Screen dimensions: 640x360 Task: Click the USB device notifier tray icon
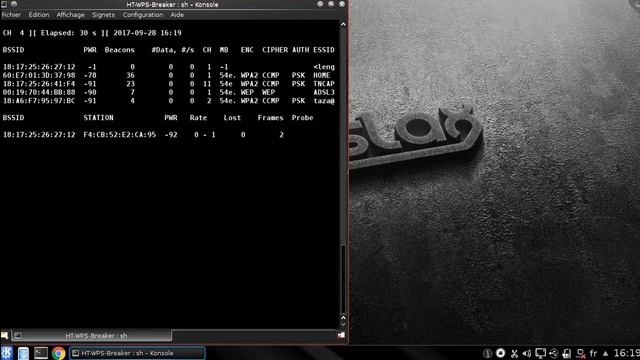(x=554, y=353)
